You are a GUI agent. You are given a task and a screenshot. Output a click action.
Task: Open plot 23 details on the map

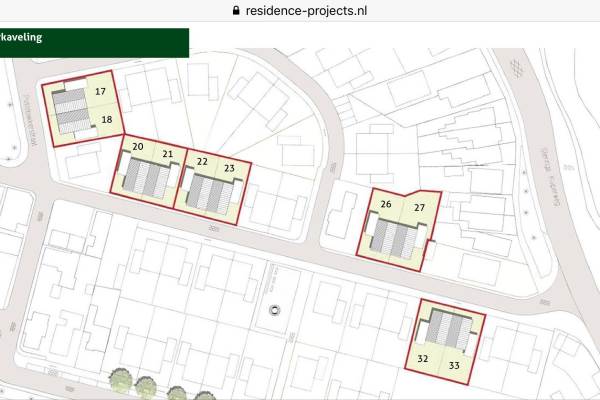coord(230,167)
